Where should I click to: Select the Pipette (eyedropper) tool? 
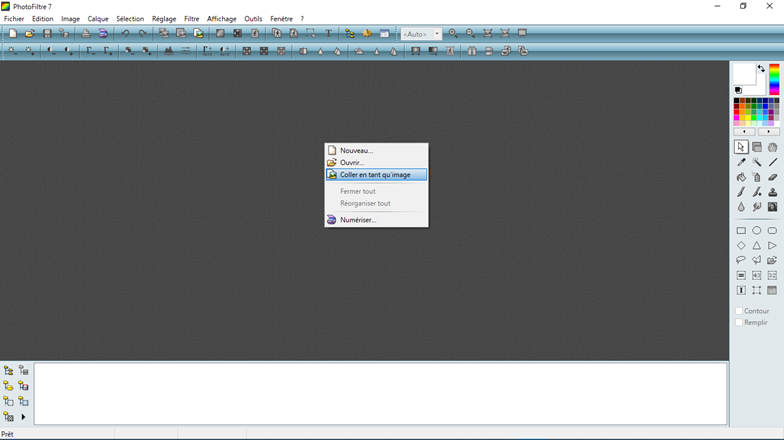pos(741,162)
